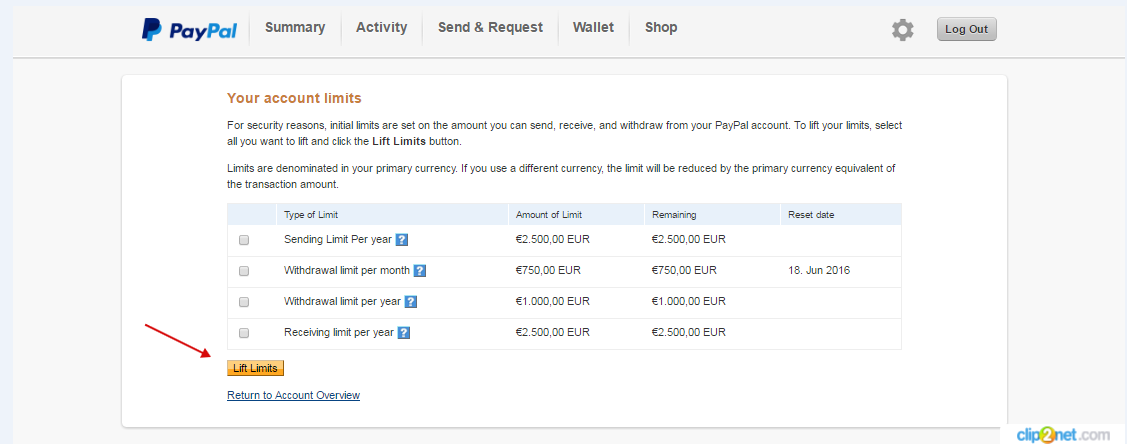Select the Withdrawal limit per year checkbox
The height and width of the screenshot is (444, 1127).
pyautogui.click(x=244, y=302)
